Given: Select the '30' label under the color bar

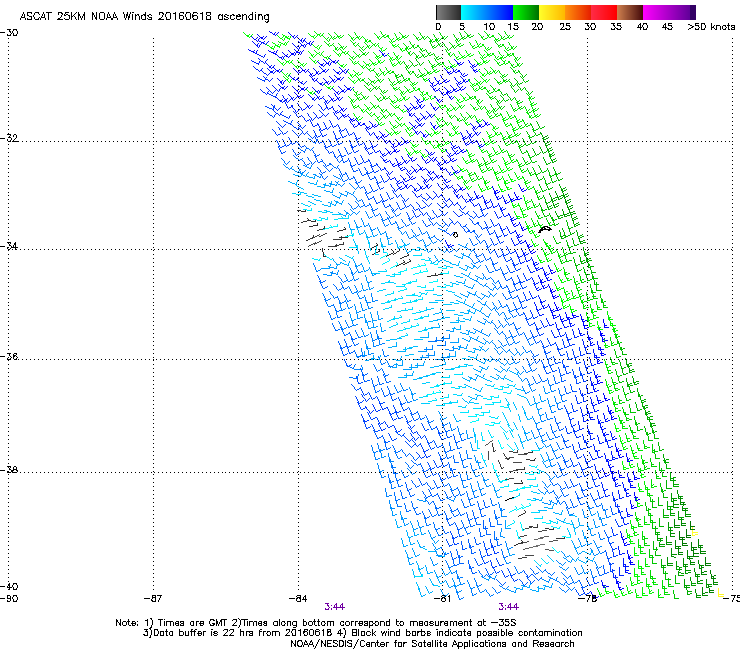Looking at the screenshot, I should [x=590, y=27].
